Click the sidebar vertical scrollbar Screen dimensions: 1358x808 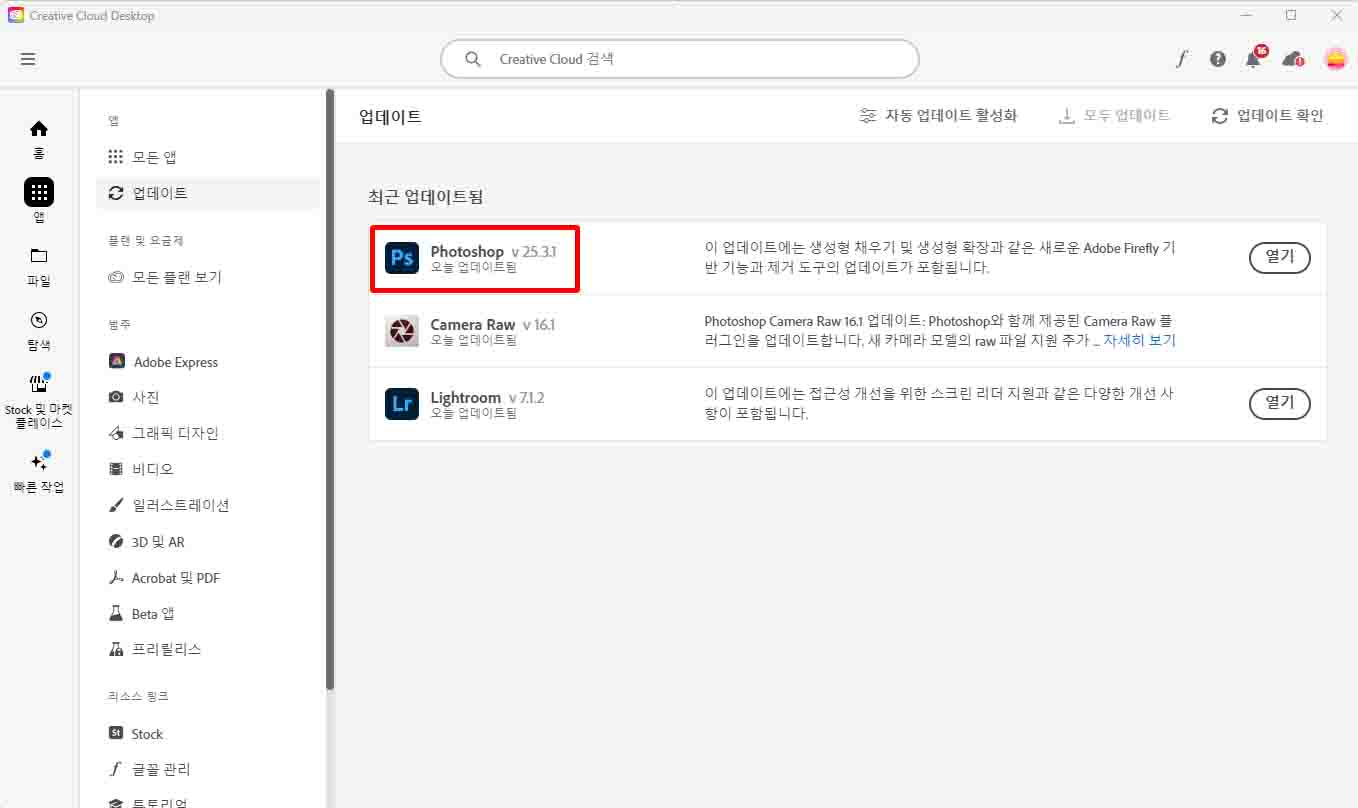pyautogui.click(x=330, y=390)
